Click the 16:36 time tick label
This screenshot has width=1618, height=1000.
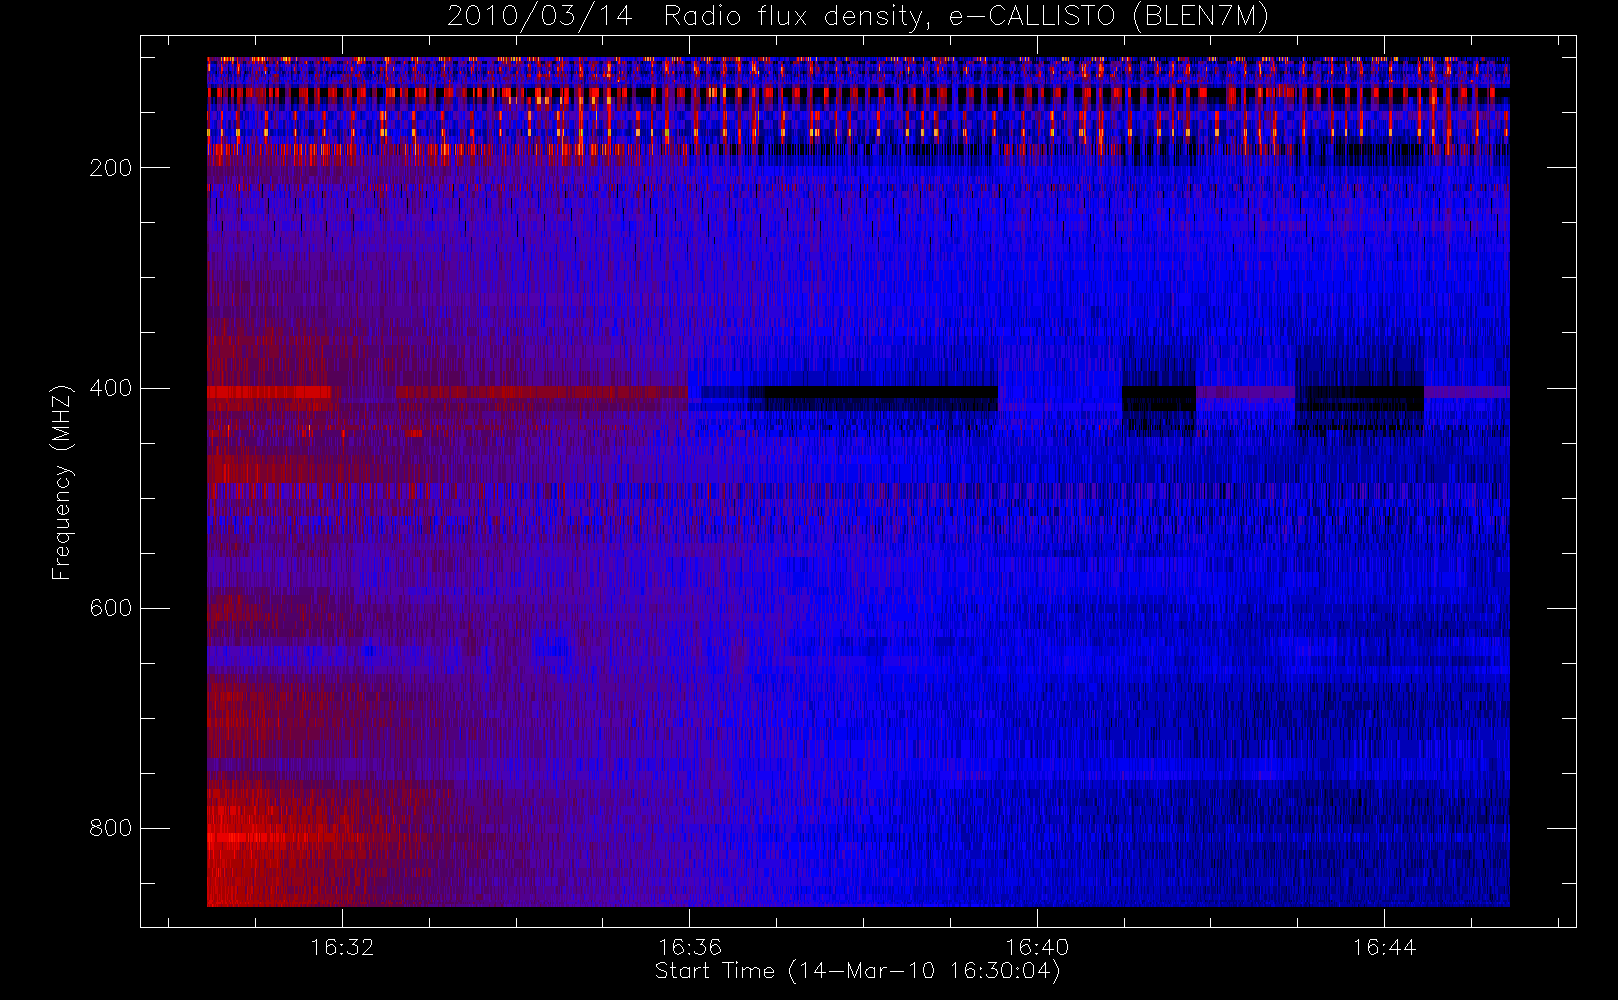pos(690,947)
